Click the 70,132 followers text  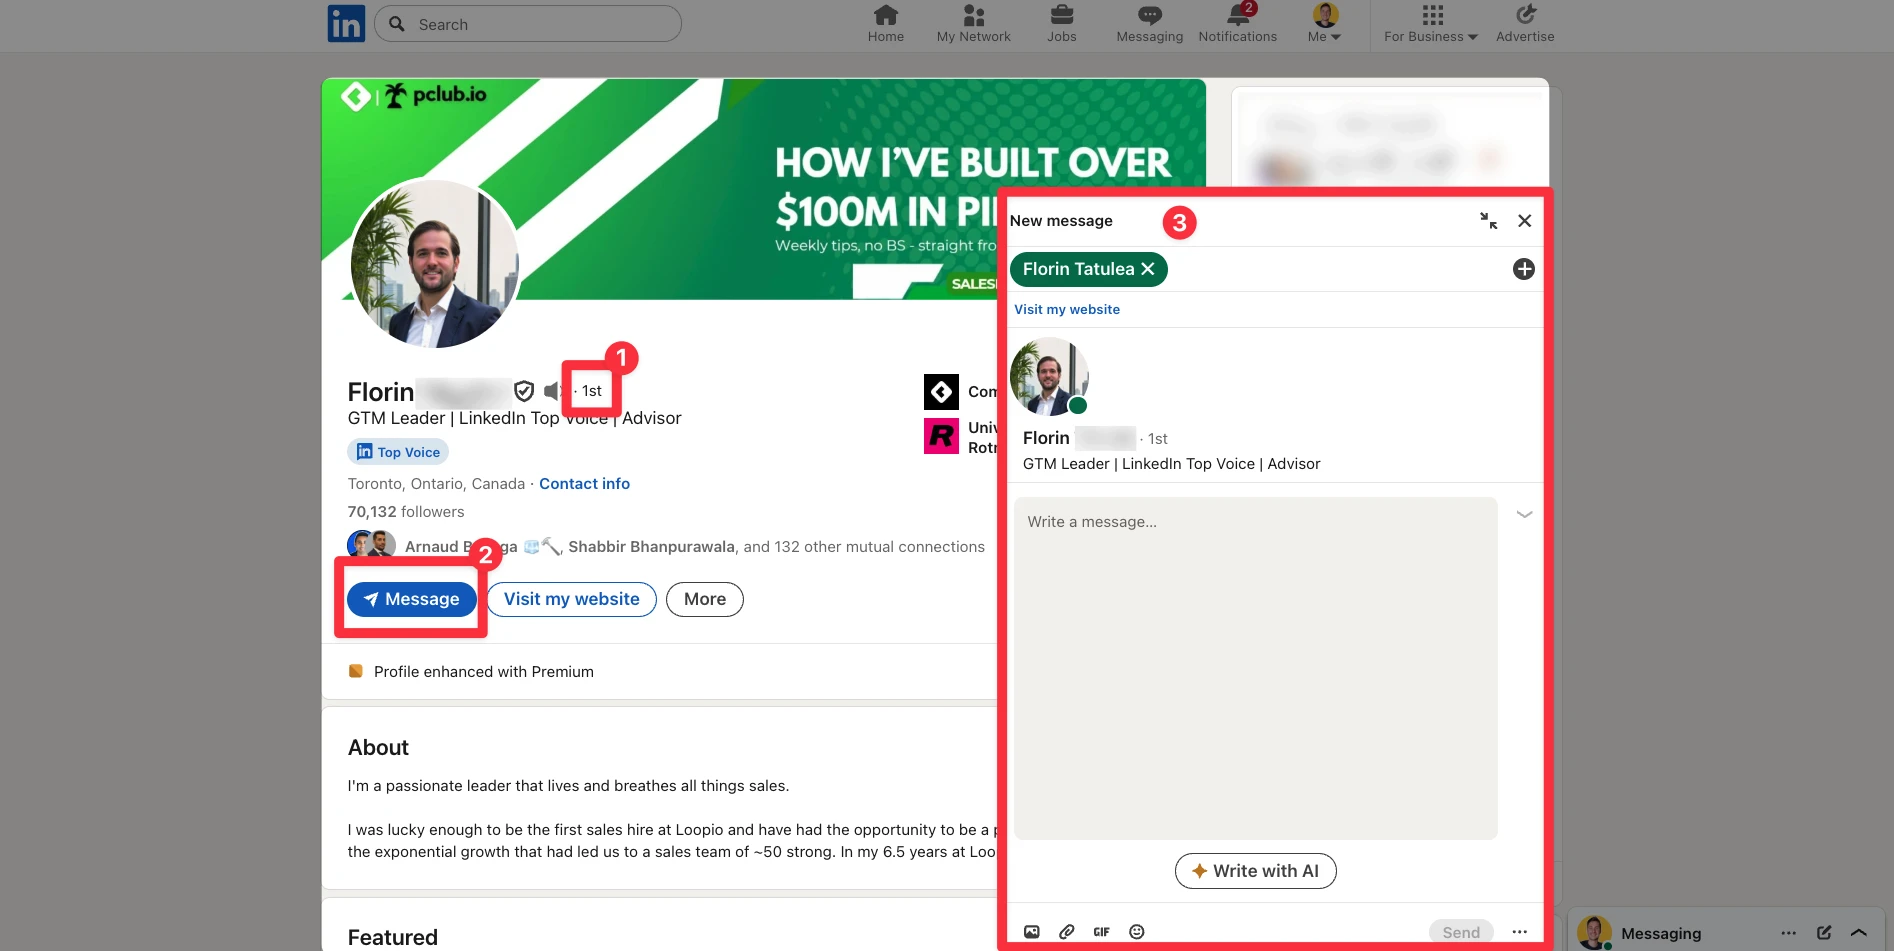tap(406, 512)
